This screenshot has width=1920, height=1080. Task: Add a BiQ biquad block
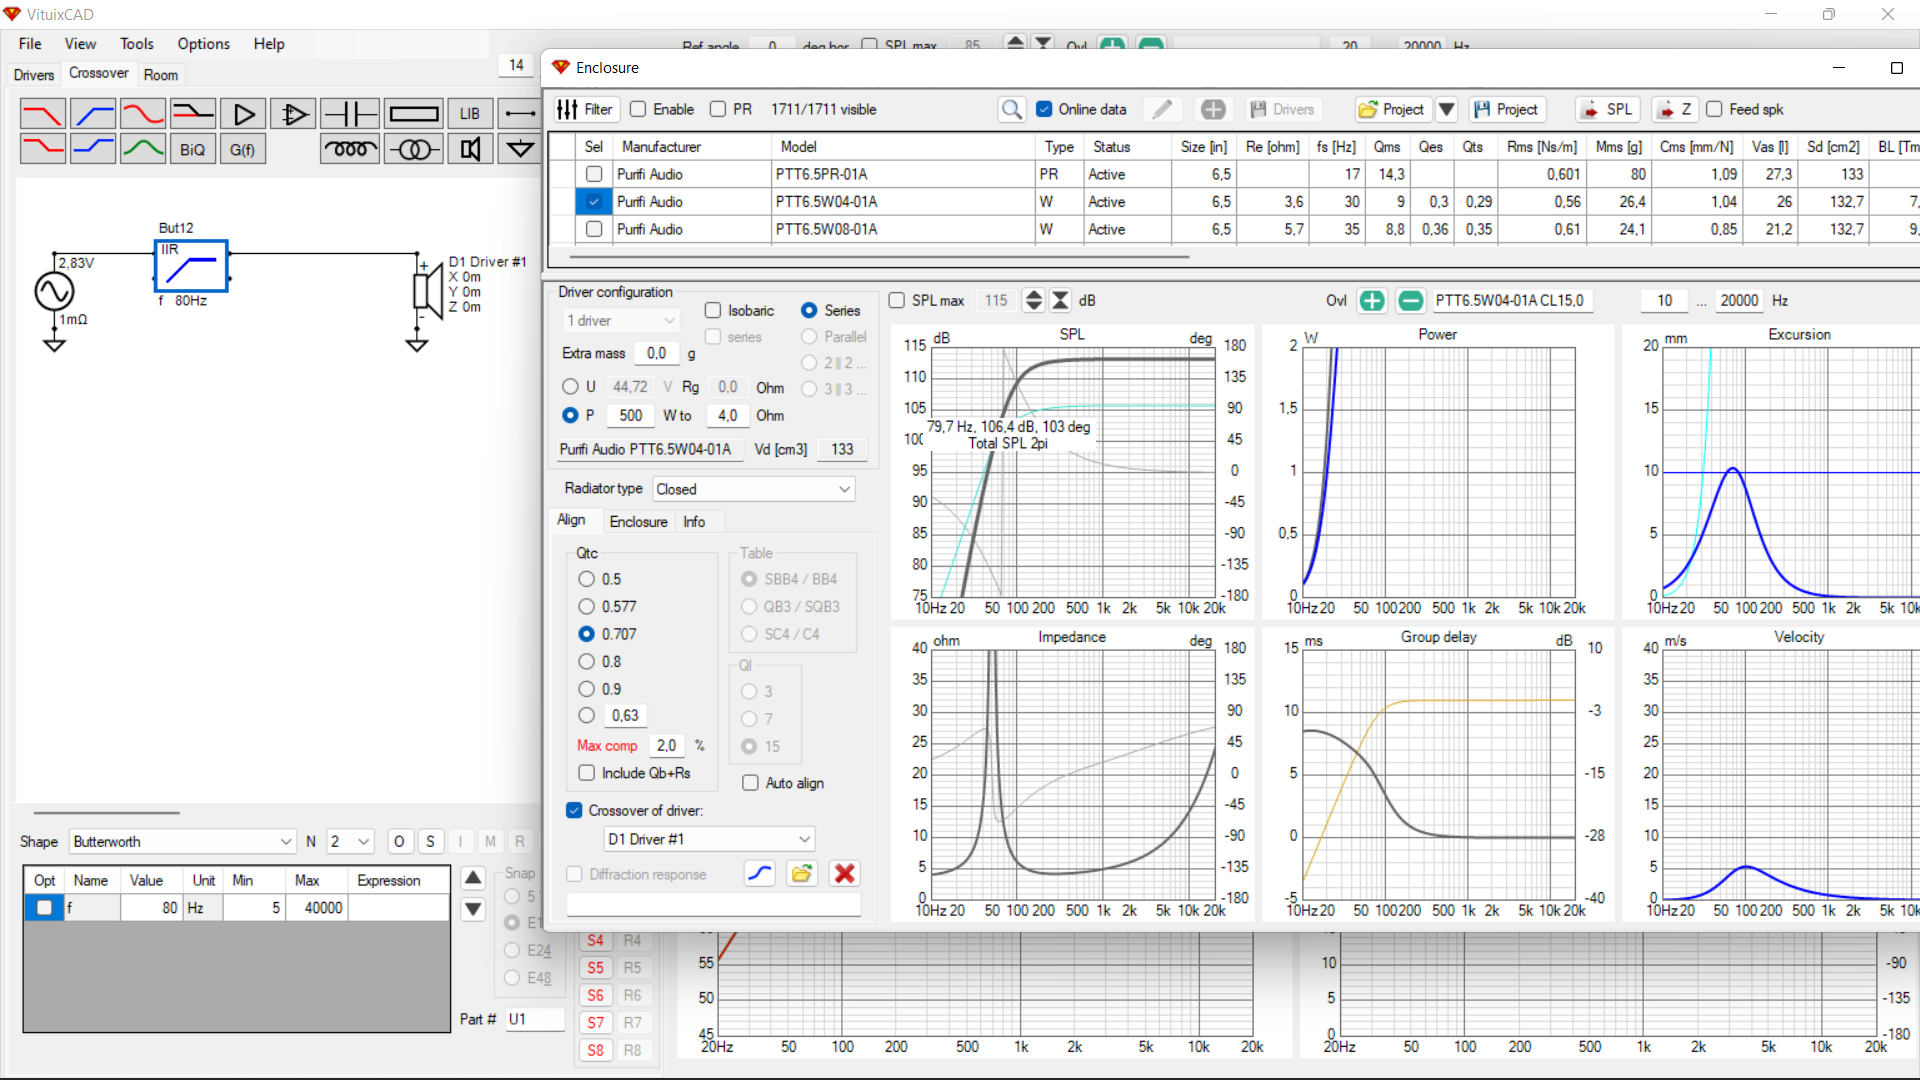tap(193, 149)
